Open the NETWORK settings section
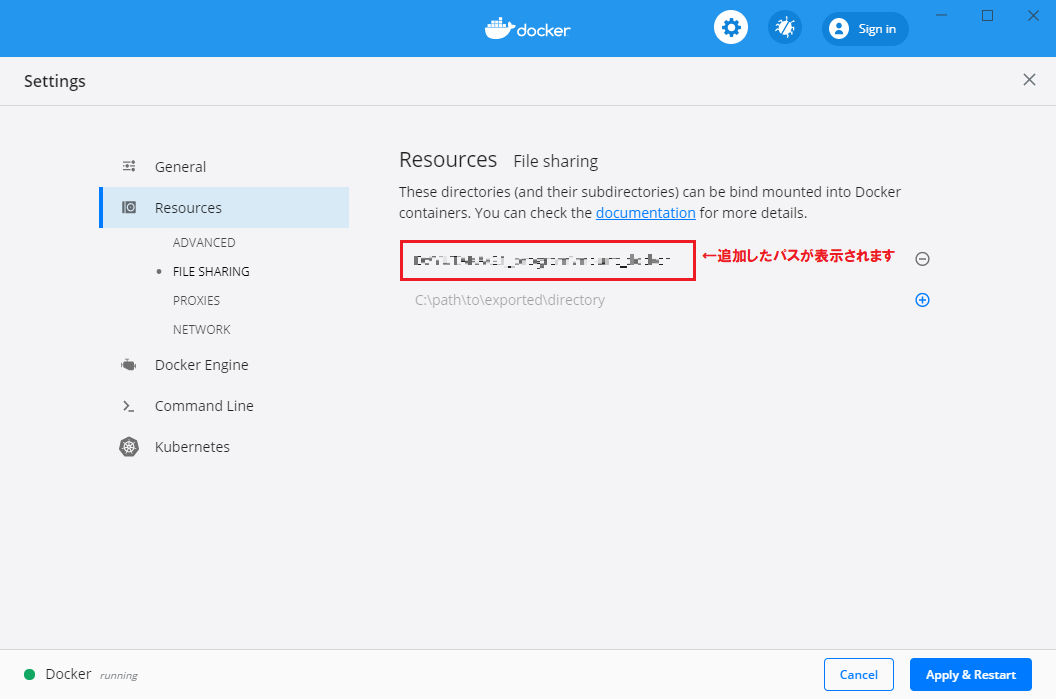1056x699 pixels. (201, 329)
